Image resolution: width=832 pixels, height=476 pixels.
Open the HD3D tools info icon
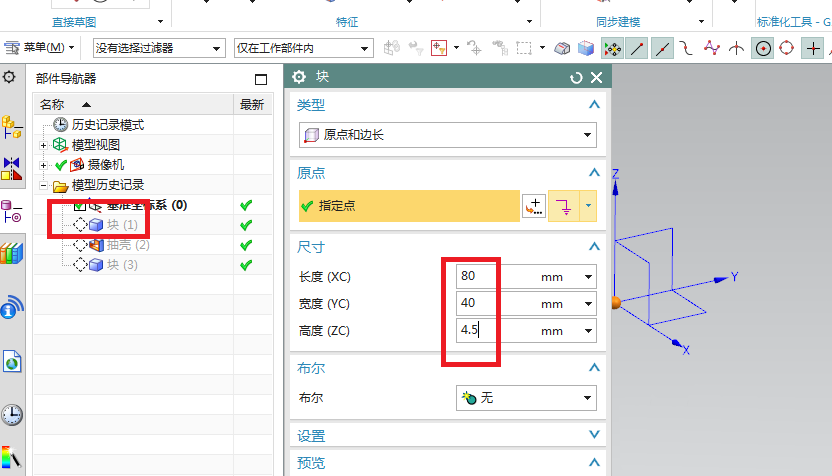coord(12,307)
